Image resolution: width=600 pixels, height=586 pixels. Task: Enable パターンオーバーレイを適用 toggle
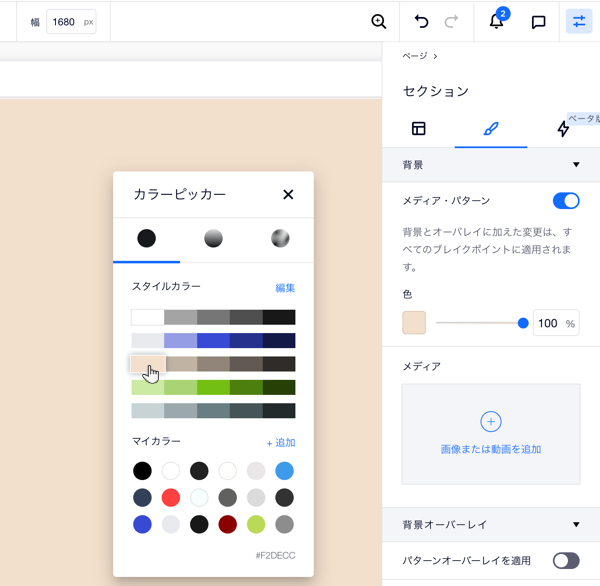click(566, 561)
